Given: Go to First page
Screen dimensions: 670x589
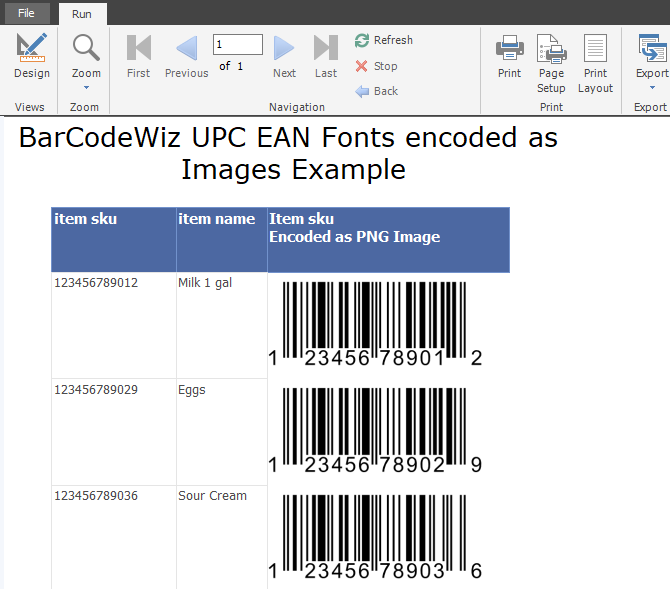Looking at the screenshot, I should tap(138, 56).
